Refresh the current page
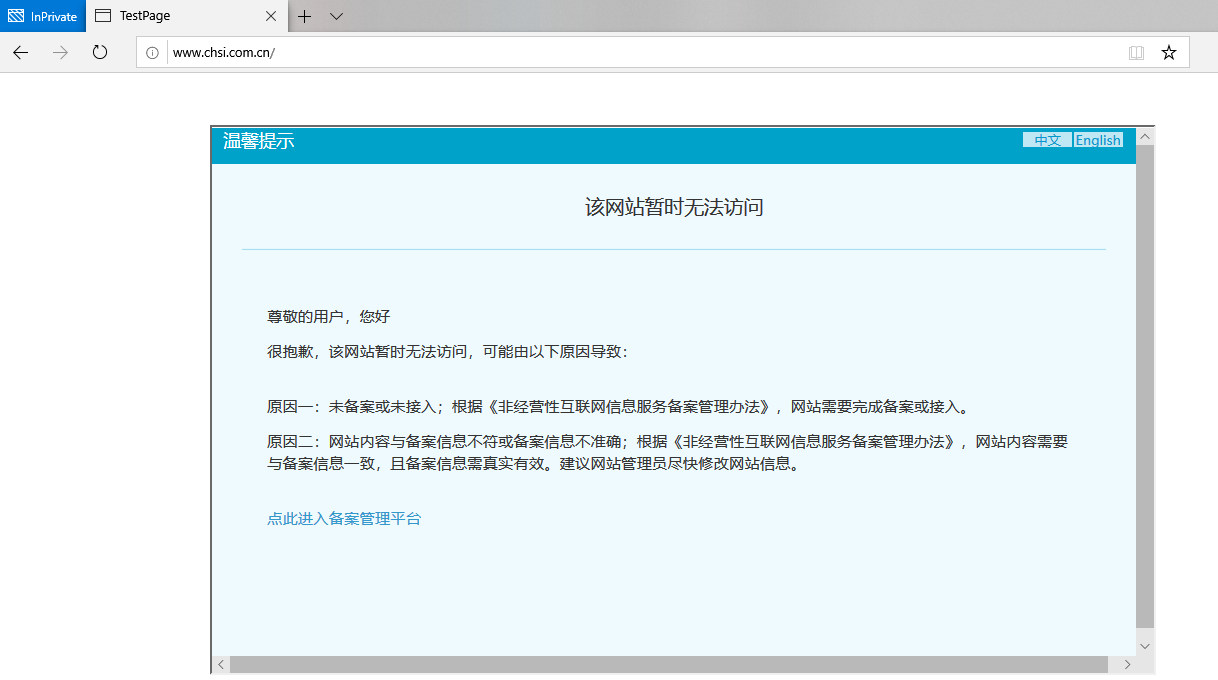The height and width of the screenshot is (680, 1218). pos(100,52)
